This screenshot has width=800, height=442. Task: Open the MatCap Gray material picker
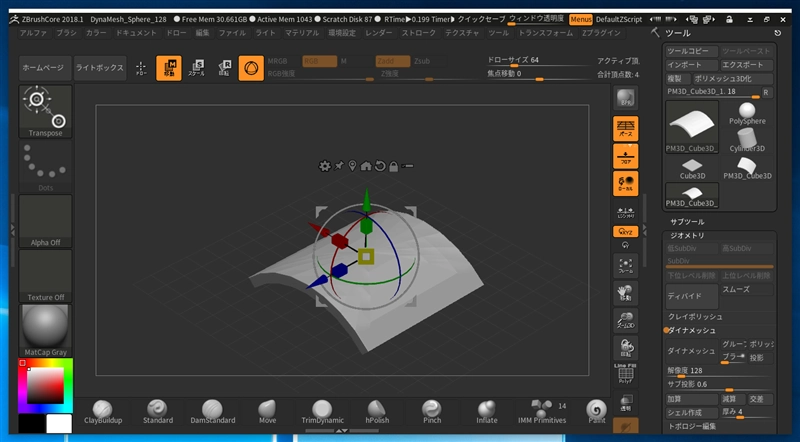(x=45, y=331)
